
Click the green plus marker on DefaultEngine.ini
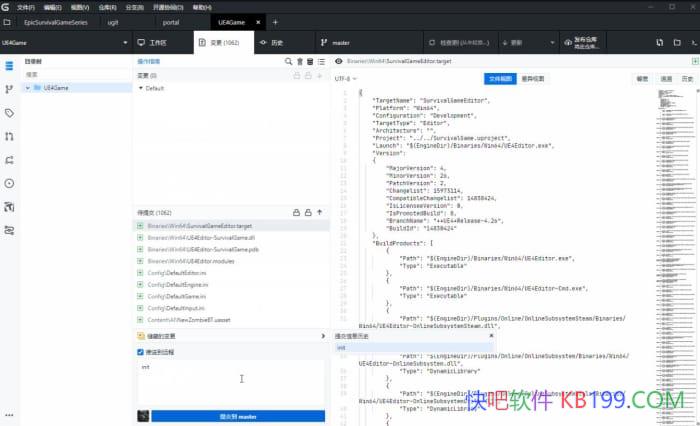pos(140,284)
